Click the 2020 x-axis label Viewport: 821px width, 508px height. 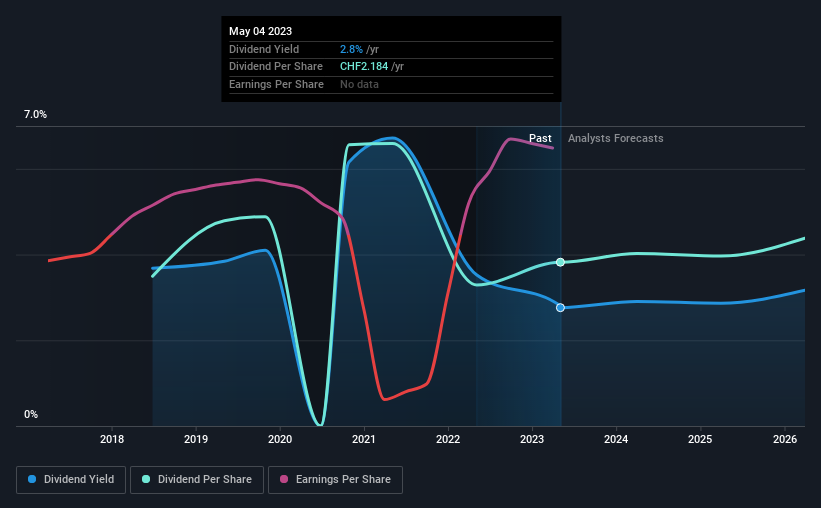click(280, 439)
